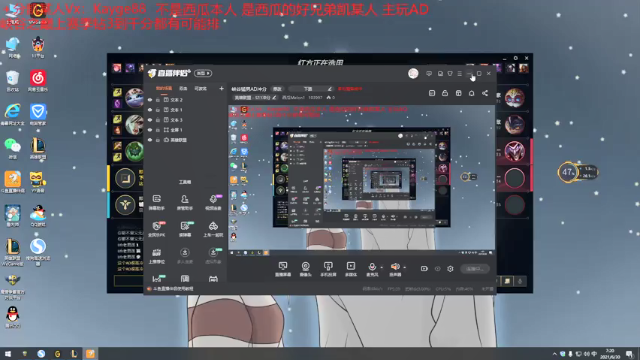Image resolution: width=640 pixels, height=360 pixels.
Task: Toggle visibility of the 全屏 1 source
Action: 150,130
